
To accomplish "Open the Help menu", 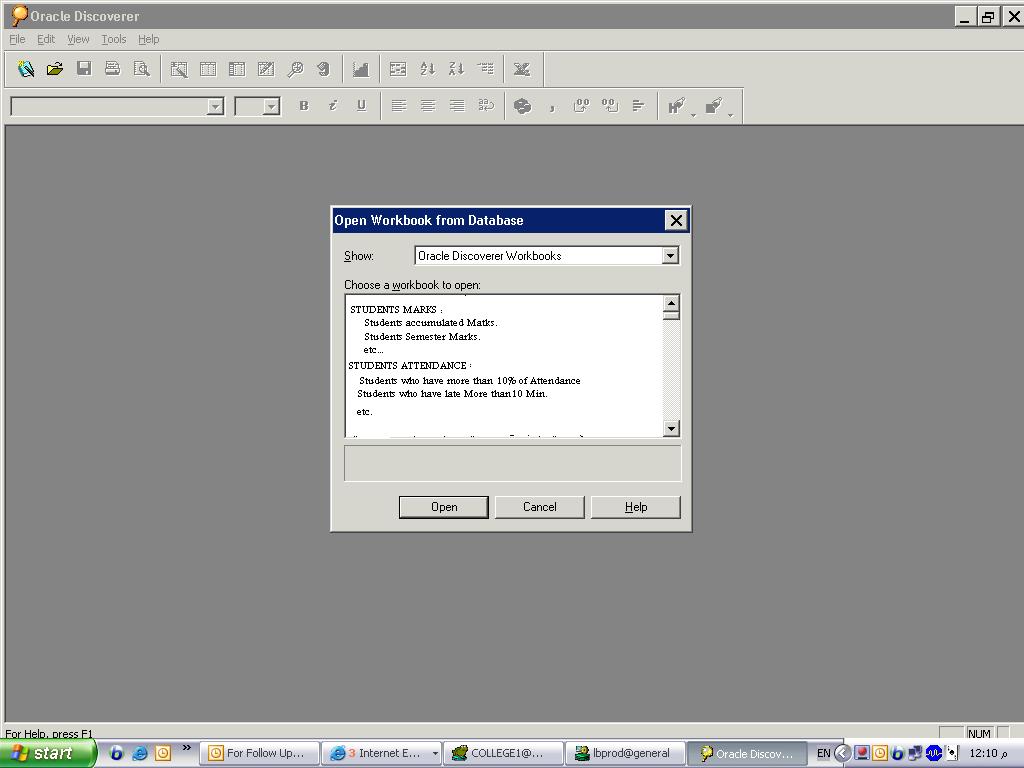I will click(148, 39).
